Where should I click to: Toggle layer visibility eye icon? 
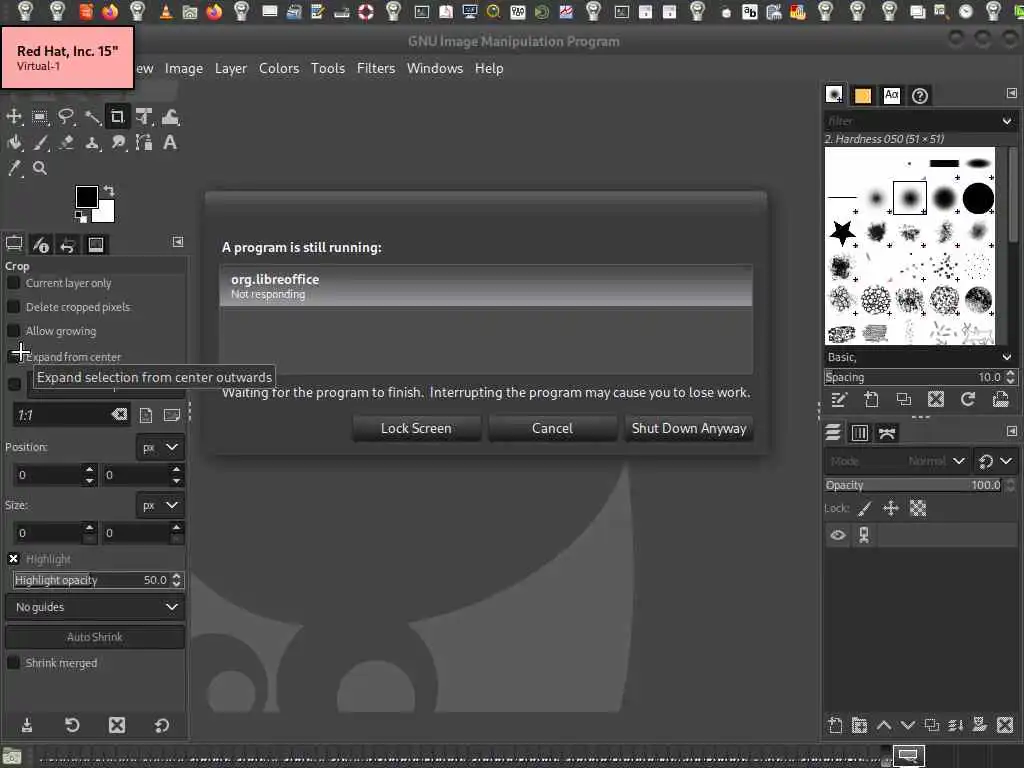[x=837, y=535]
